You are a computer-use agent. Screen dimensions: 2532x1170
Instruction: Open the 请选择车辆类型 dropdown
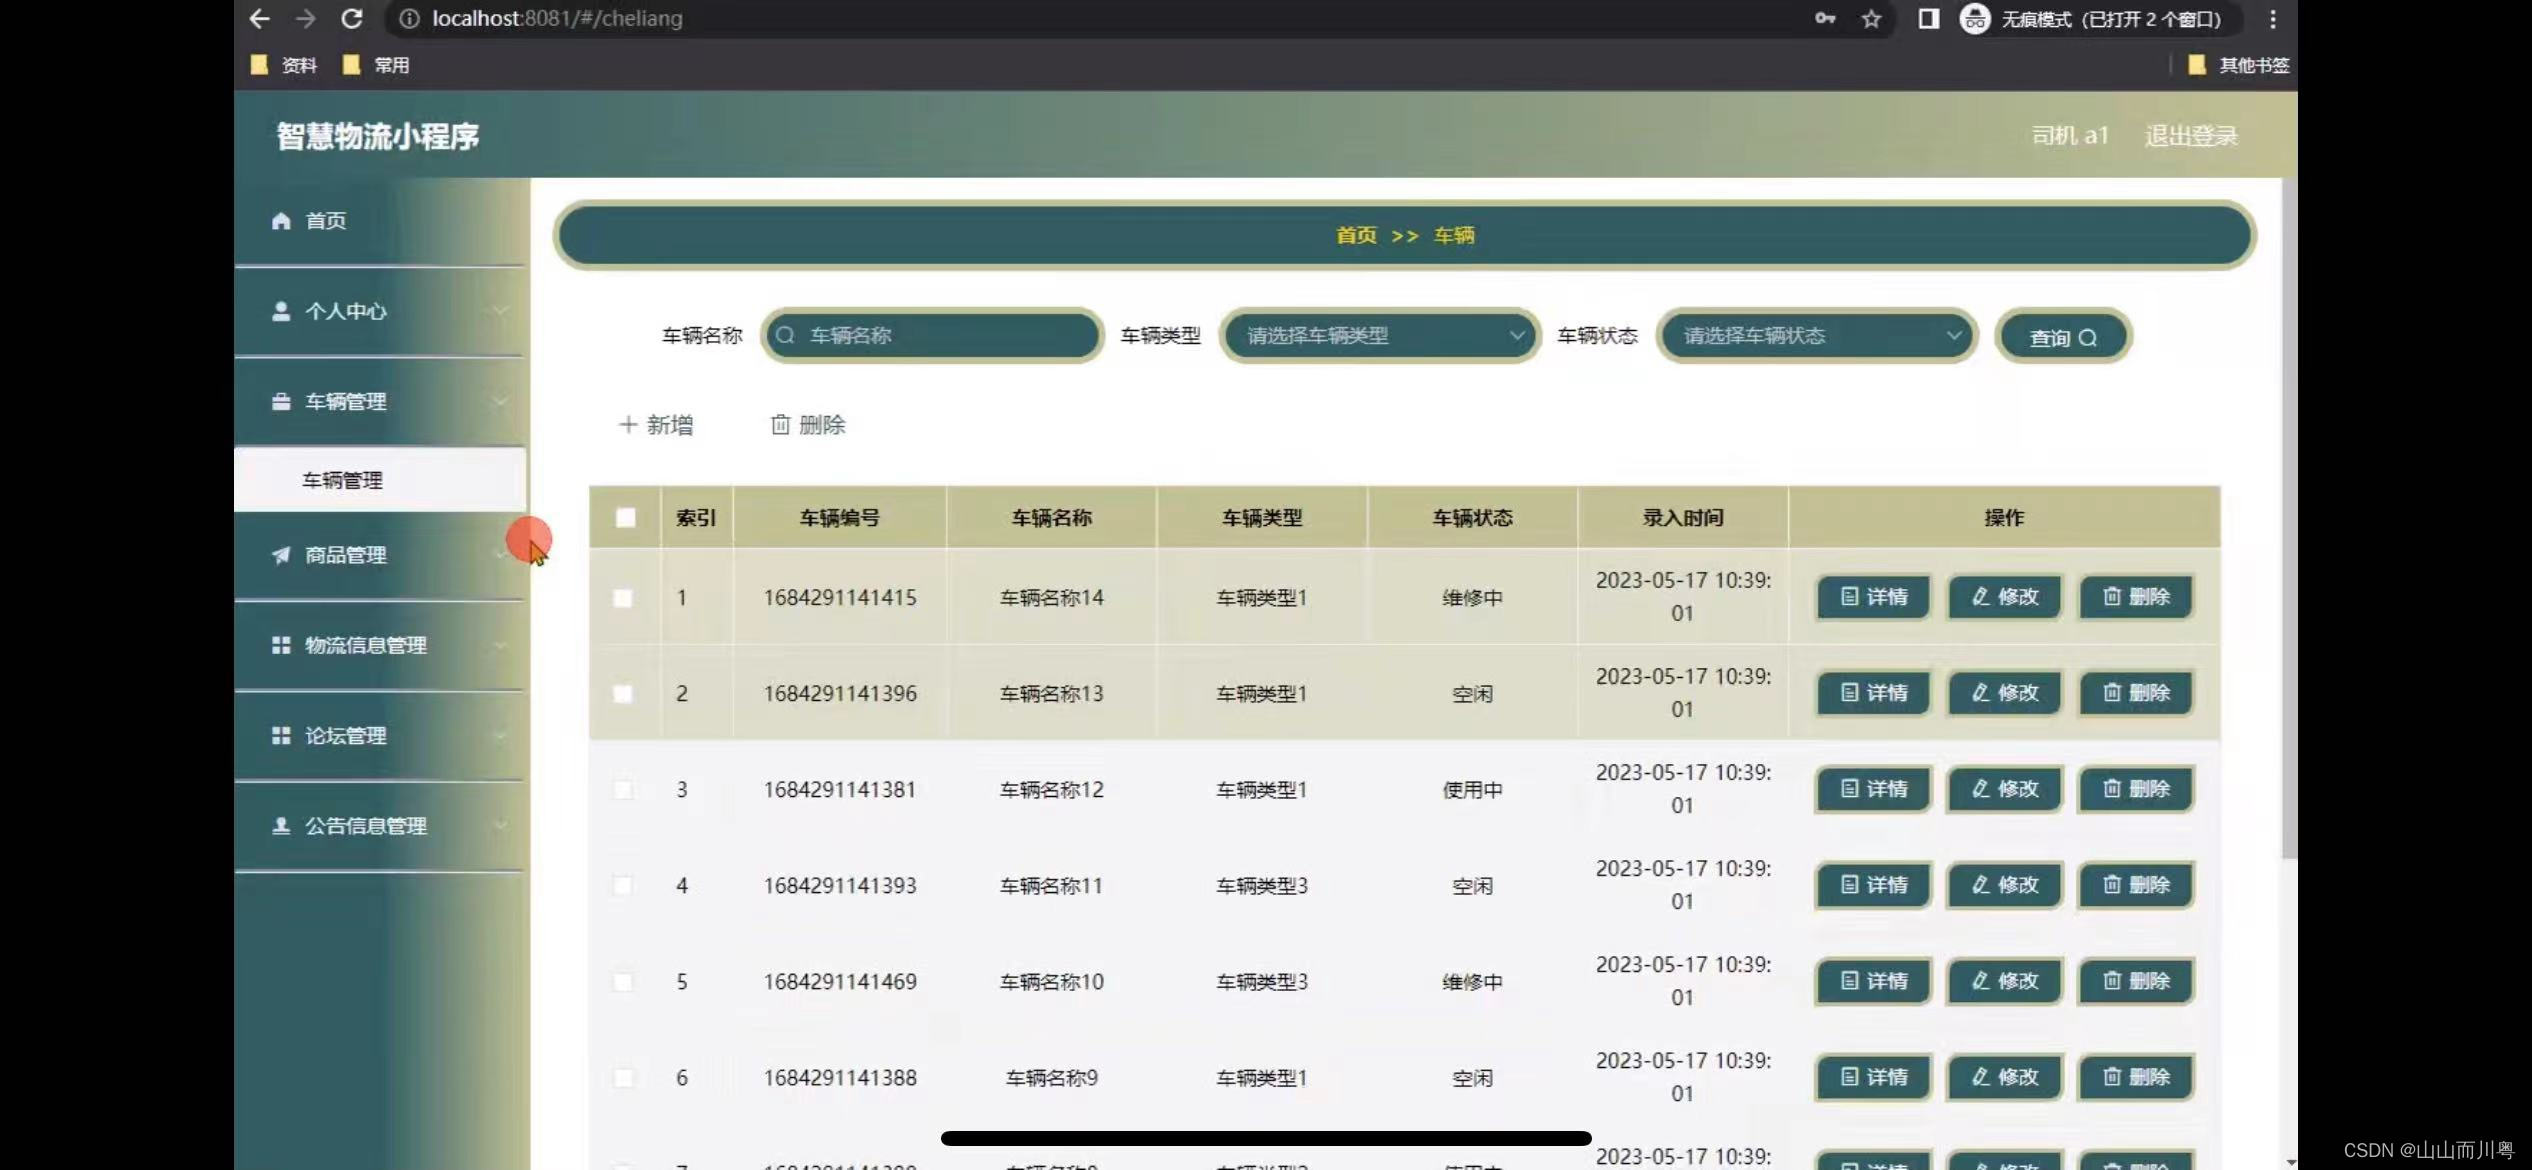click(x=1379, y=336)
